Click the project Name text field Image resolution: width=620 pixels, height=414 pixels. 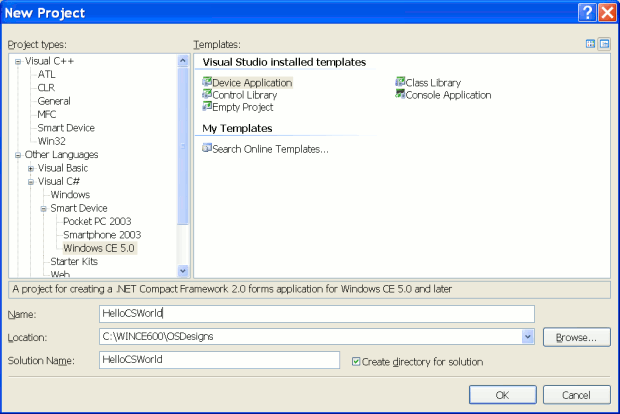point(317,314)
